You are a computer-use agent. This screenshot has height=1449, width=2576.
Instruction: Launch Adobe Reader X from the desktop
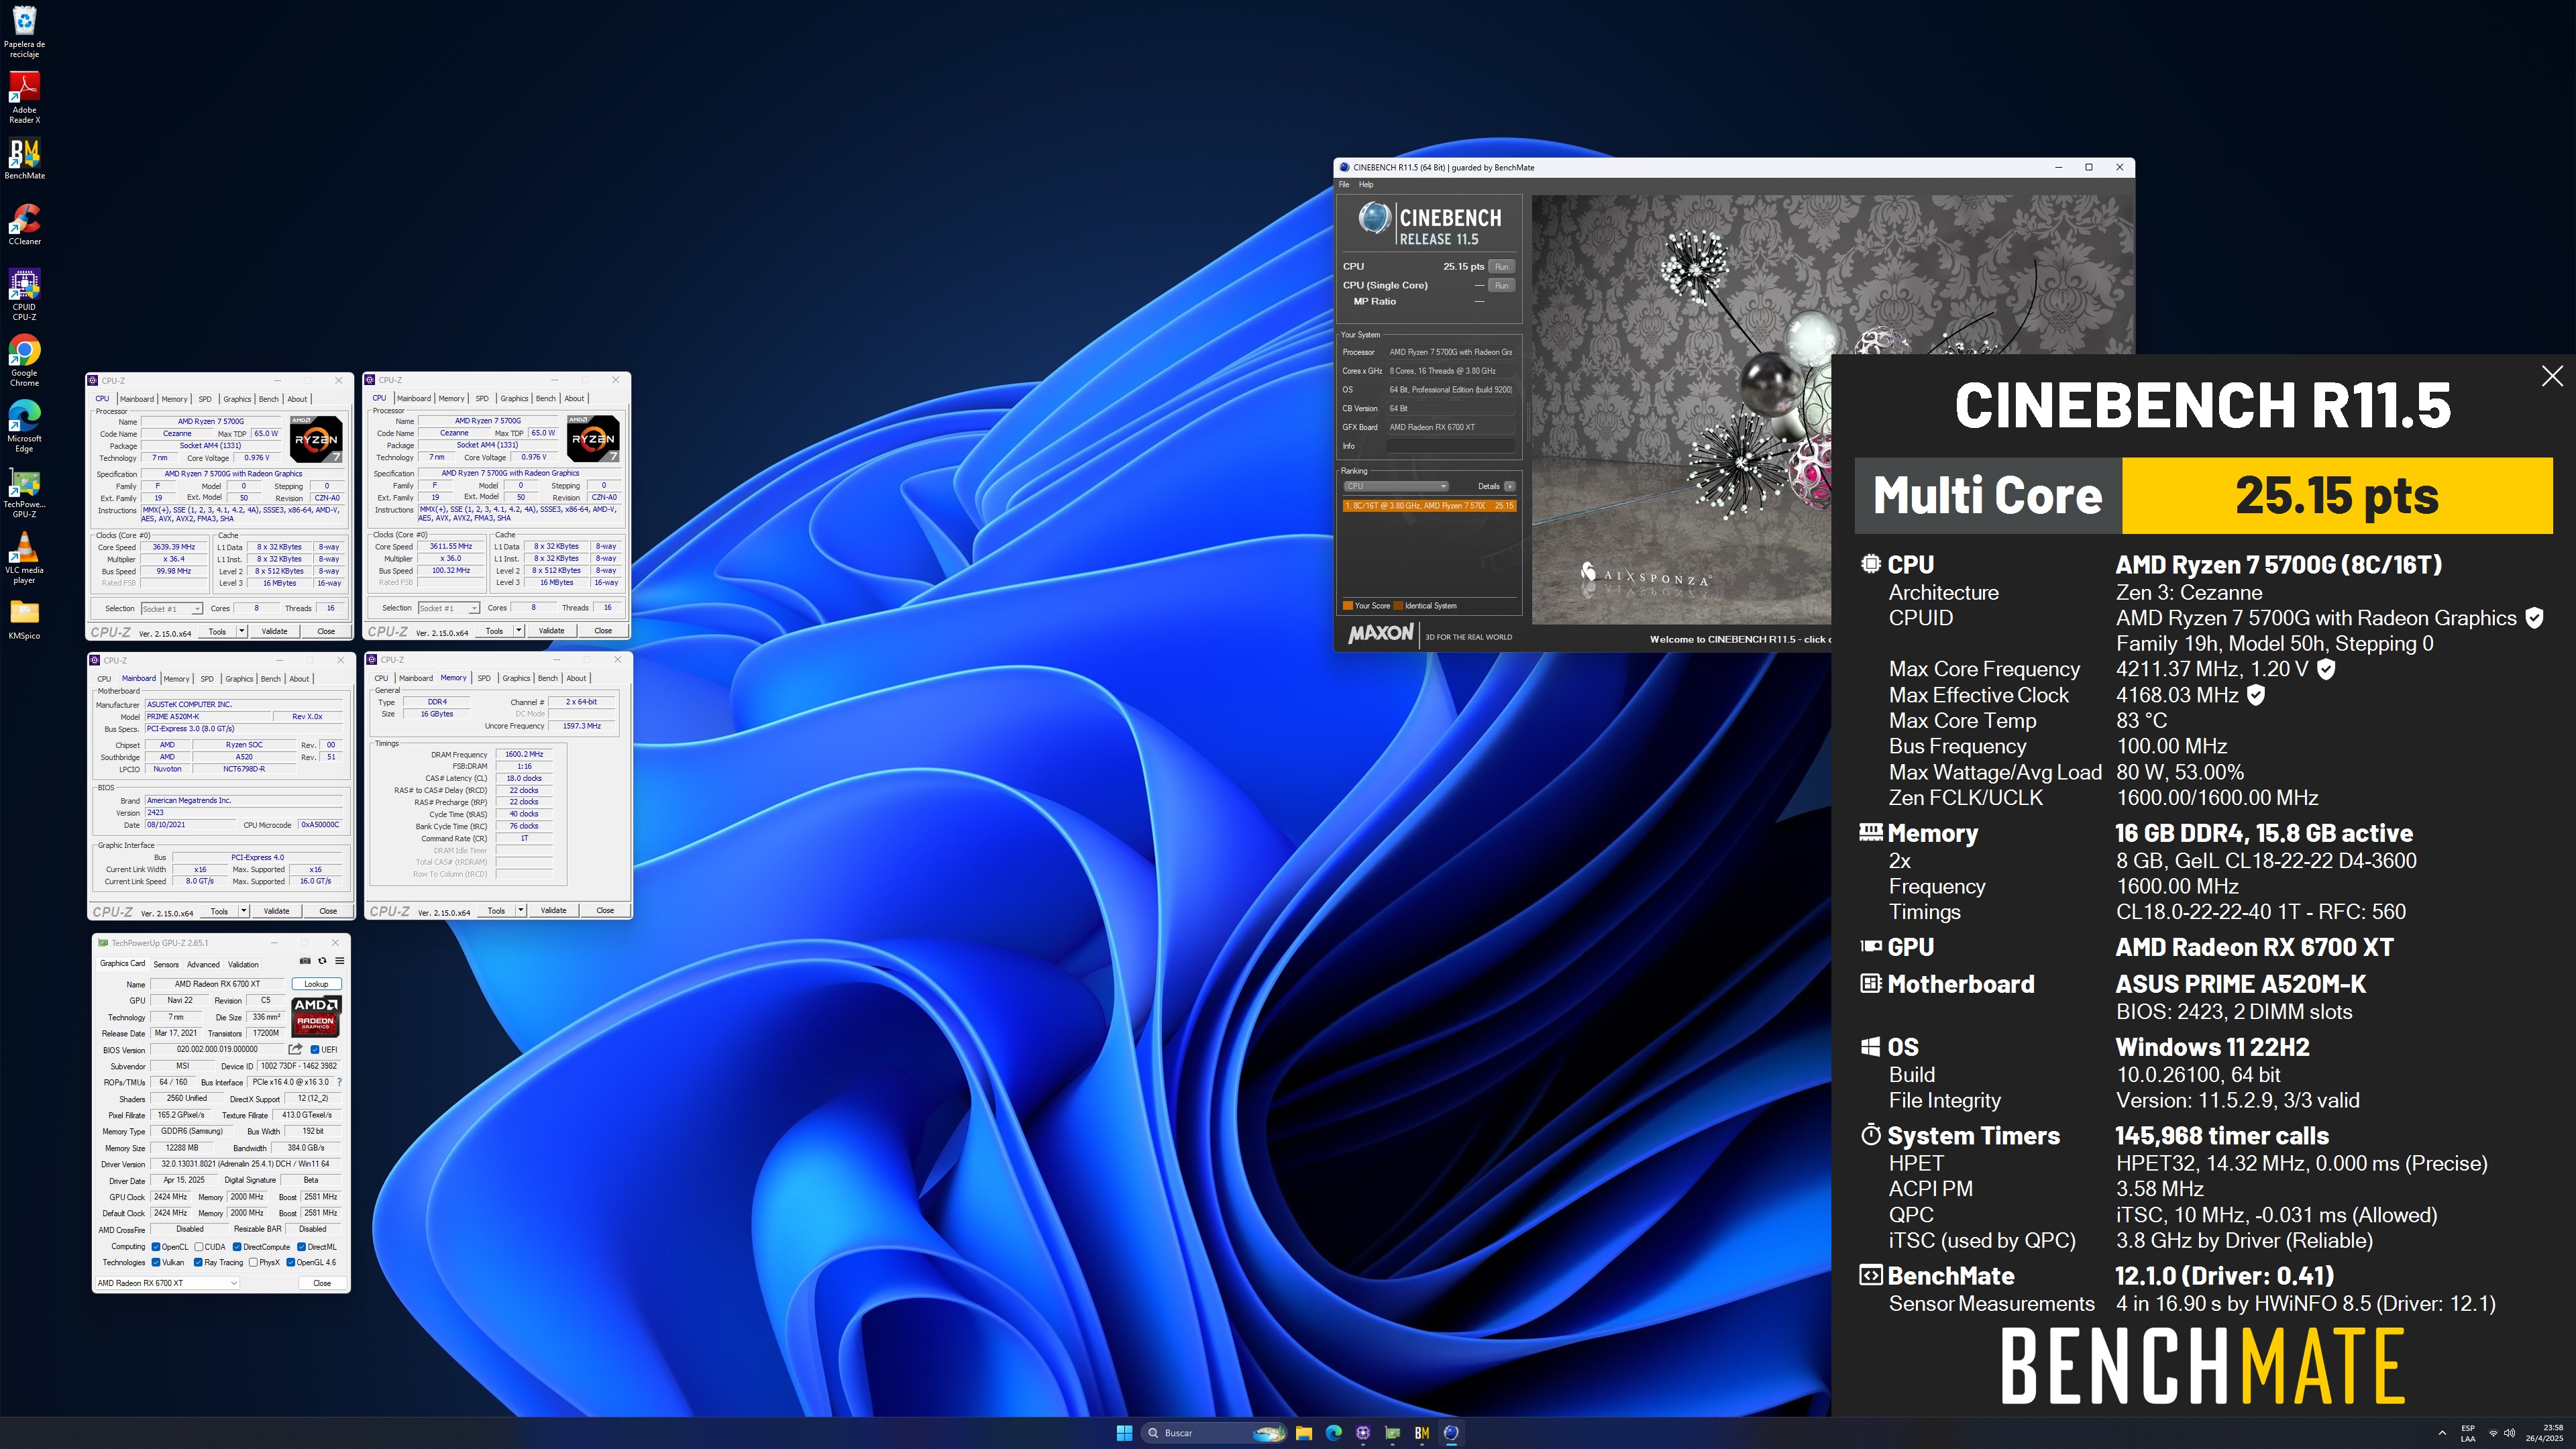click(24, 98)
